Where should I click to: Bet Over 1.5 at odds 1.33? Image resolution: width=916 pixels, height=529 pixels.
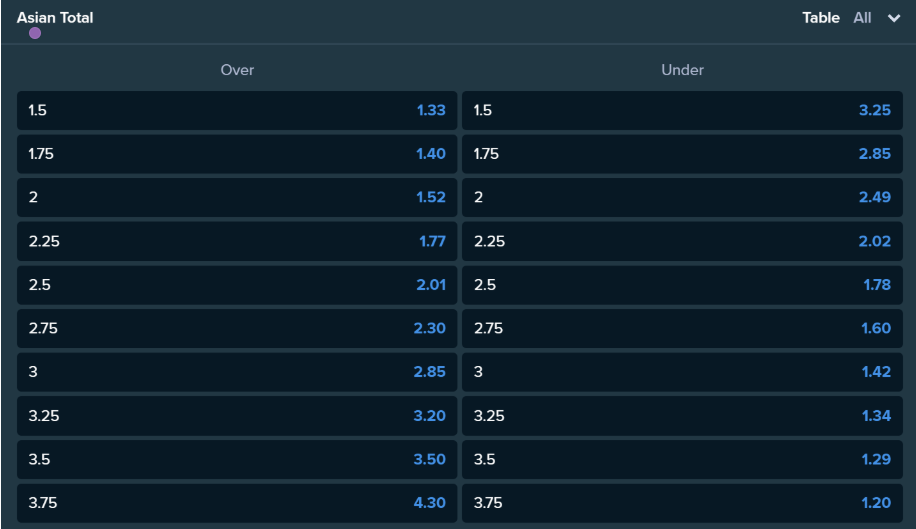point(237,110)
